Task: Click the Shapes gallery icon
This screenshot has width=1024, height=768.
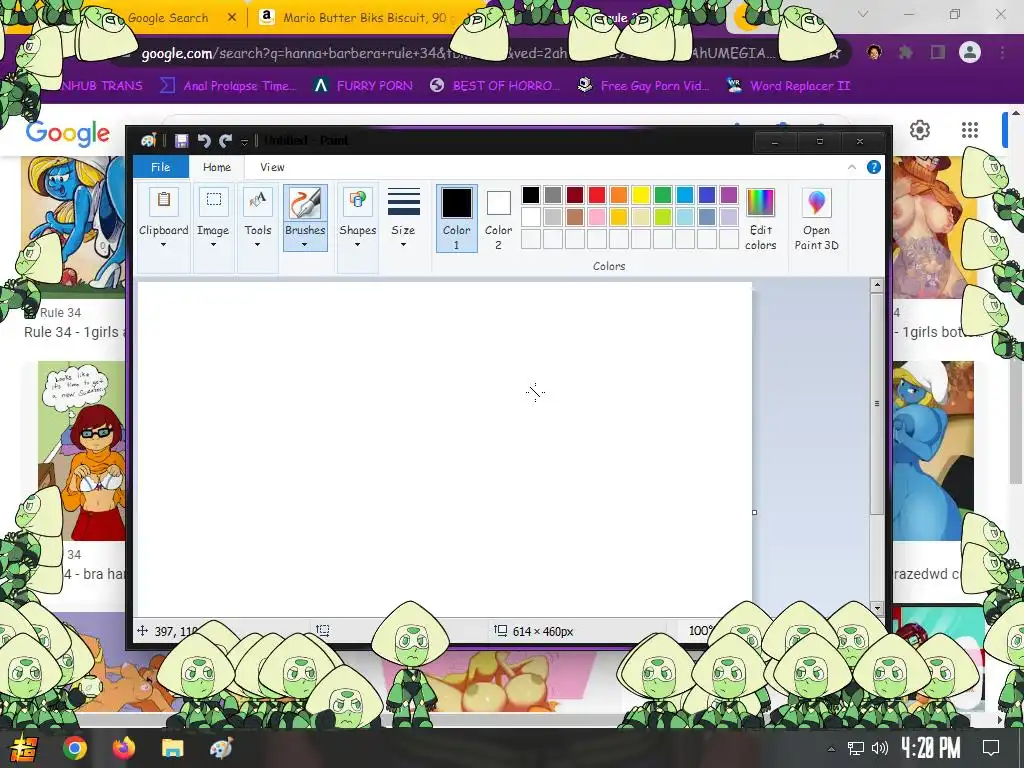Action: [x=358, y=200]
